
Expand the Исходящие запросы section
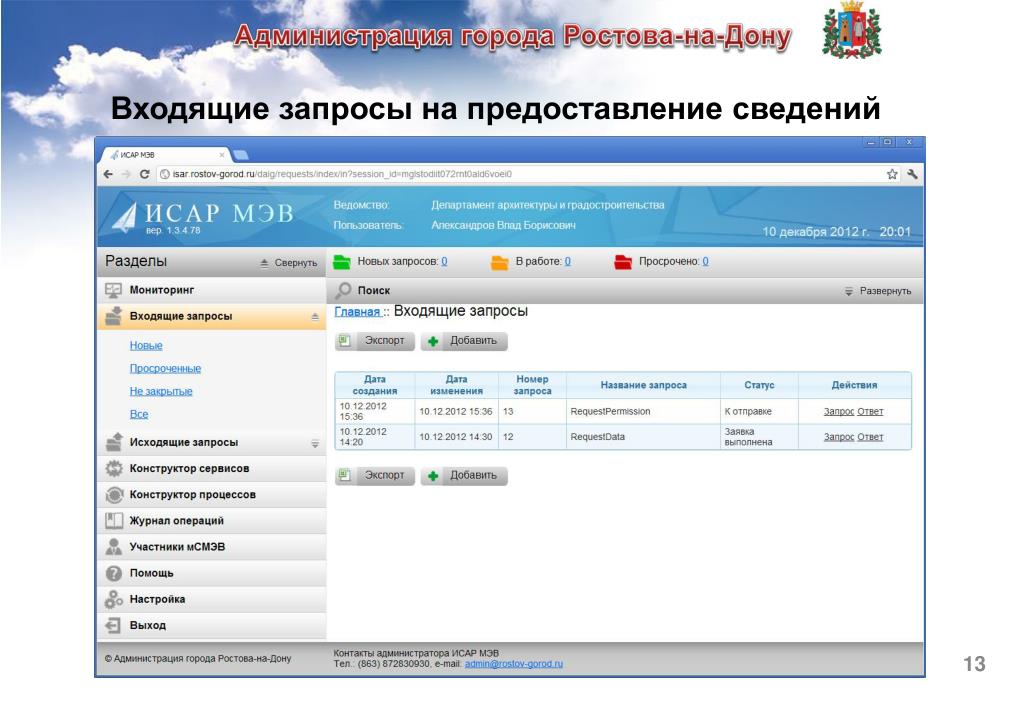(x=314, y=443)
